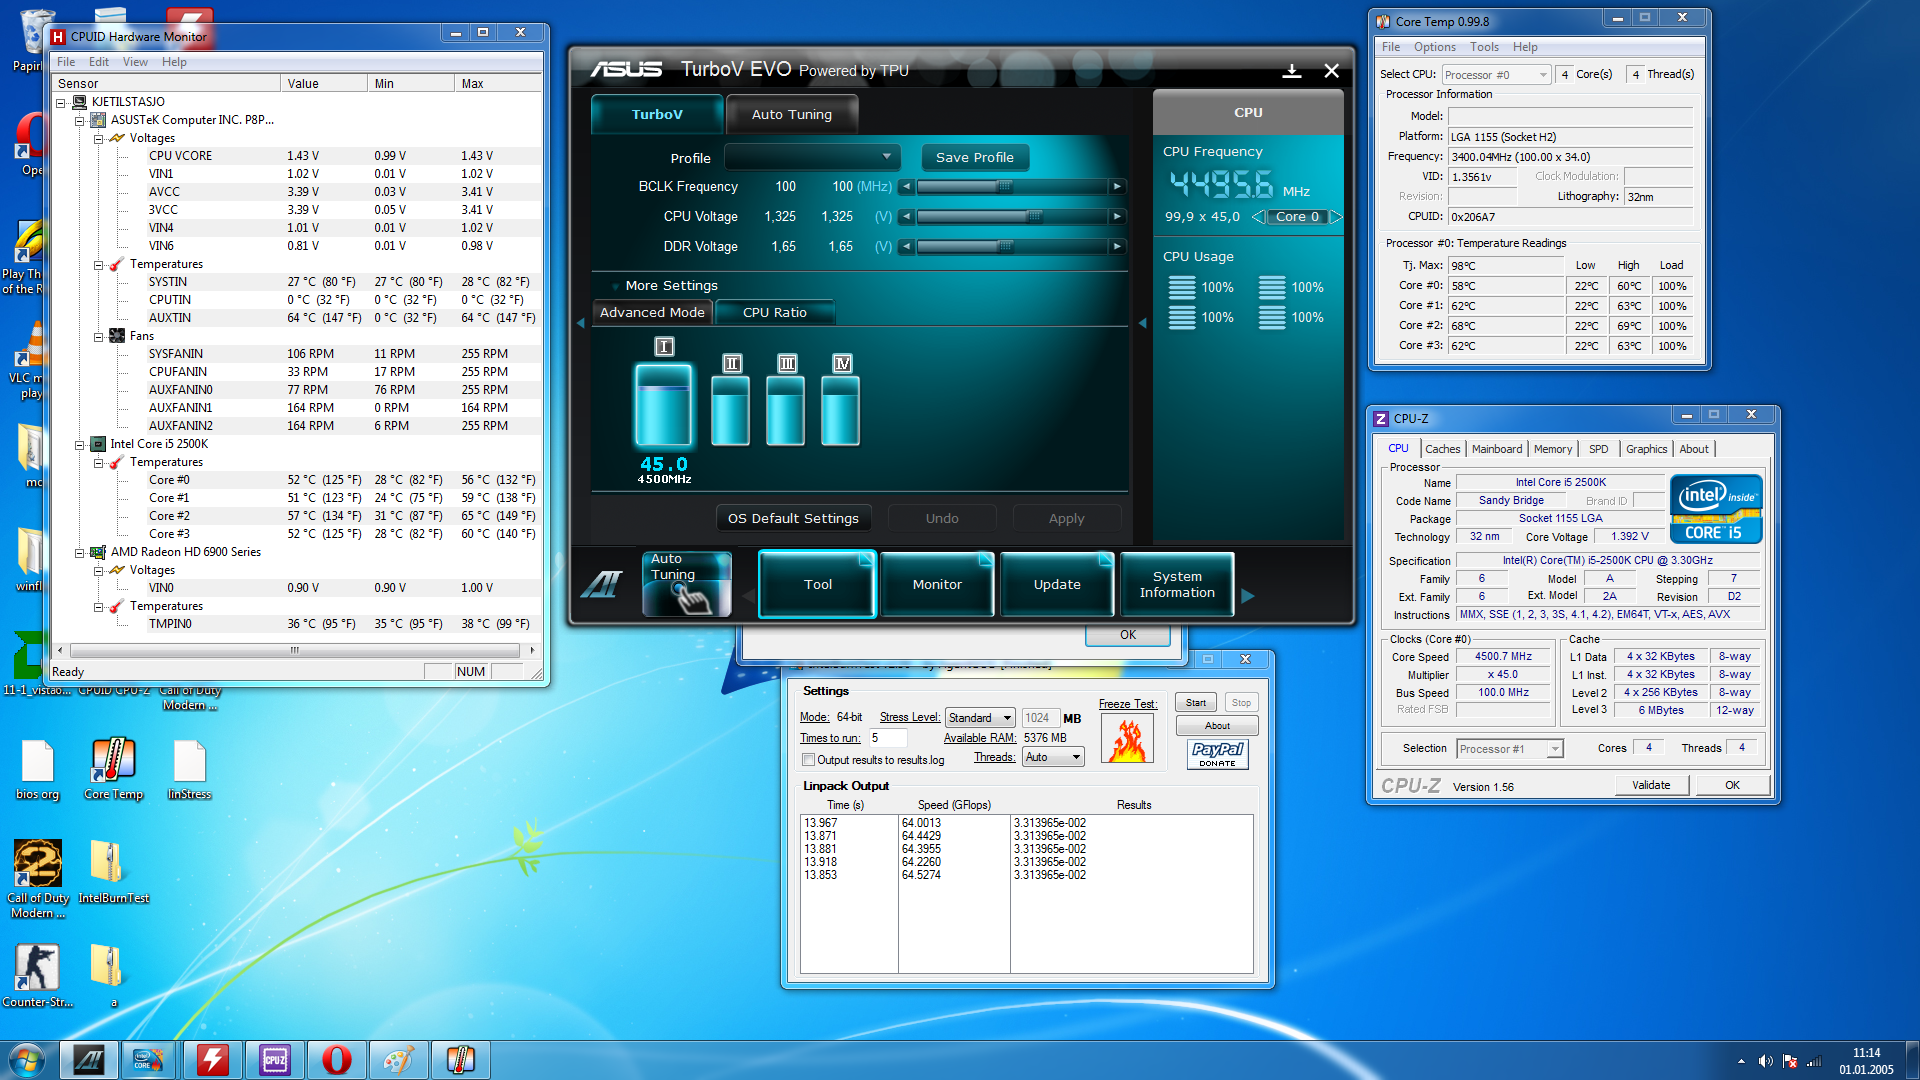Open CPU-Z taskbar icon
Screen dimensions: 1920x1080
(274, 1060)
